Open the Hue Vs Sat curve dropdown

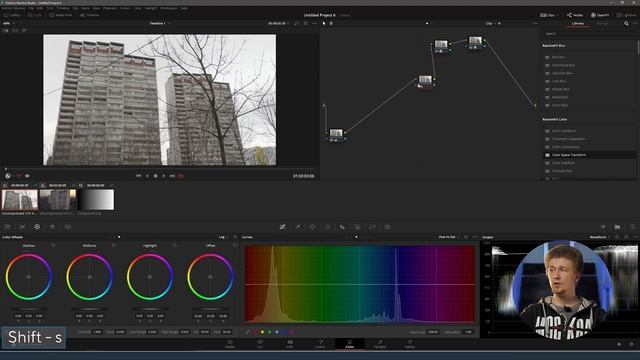click(x=449, y=237)
